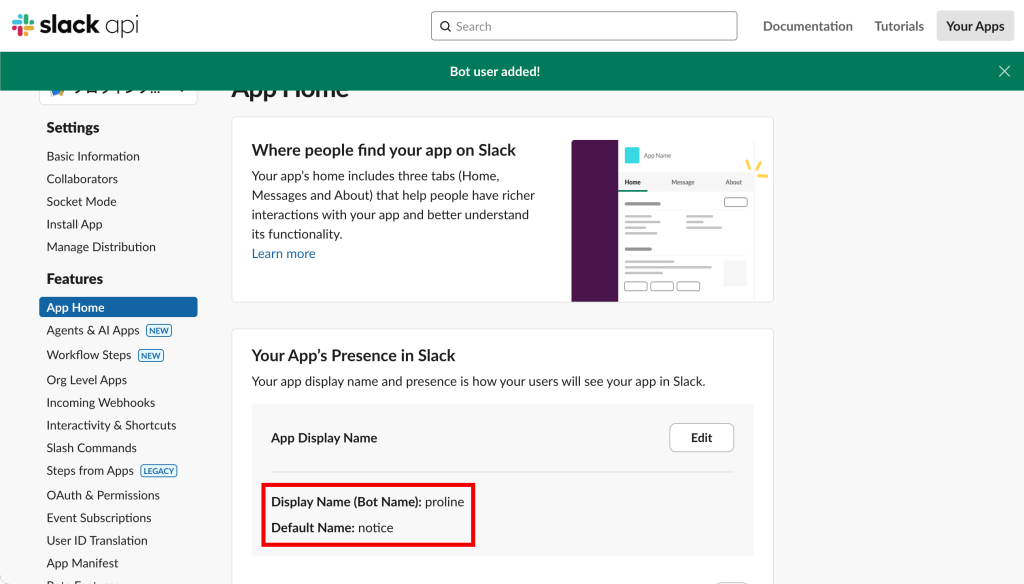
Task: Edit the App Display Name
Action: click(701, 438)
